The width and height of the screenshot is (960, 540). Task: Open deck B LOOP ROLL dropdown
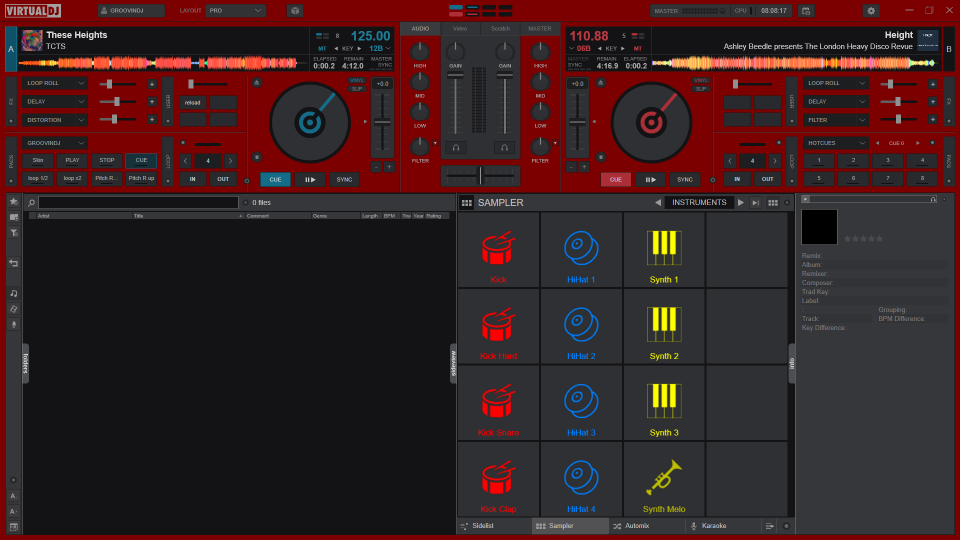836,83
